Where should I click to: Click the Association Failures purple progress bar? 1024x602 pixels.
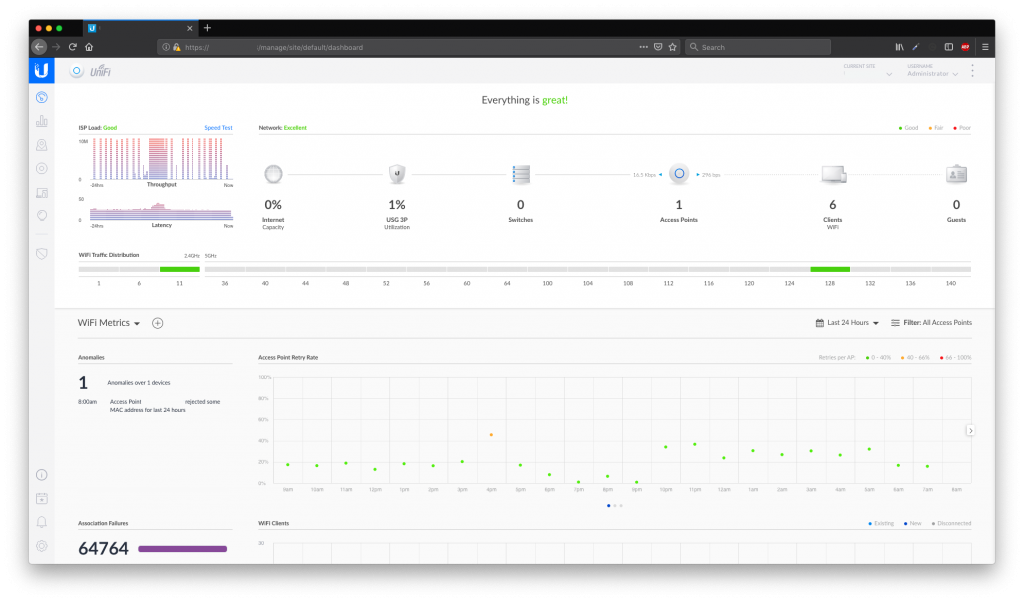(x=182, y=548)
